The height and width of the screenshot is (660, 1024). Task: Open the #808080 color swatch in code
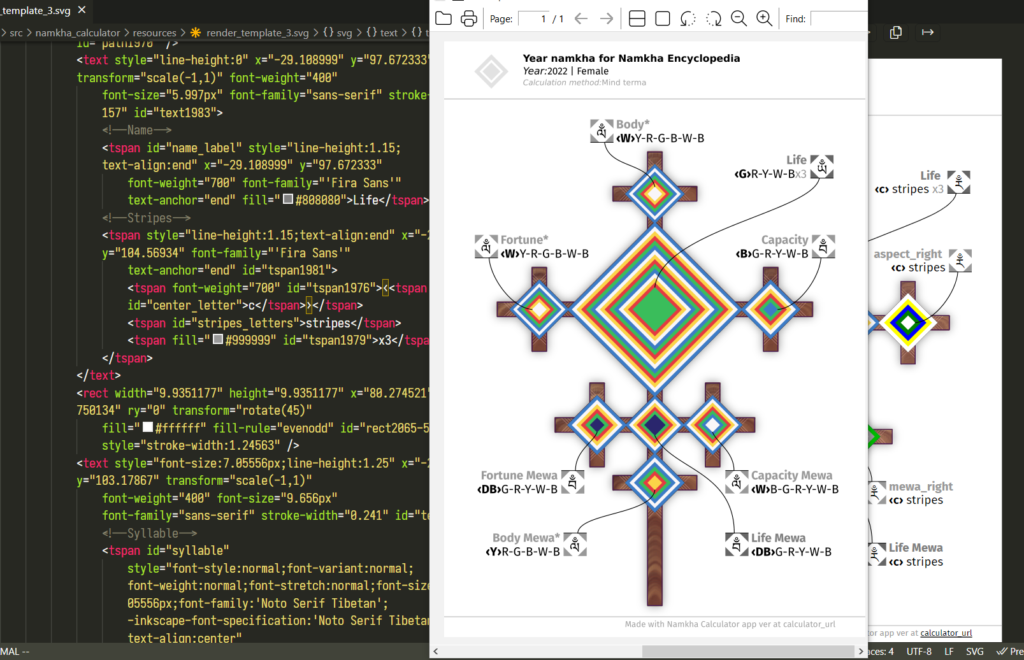tap(287, 200)
